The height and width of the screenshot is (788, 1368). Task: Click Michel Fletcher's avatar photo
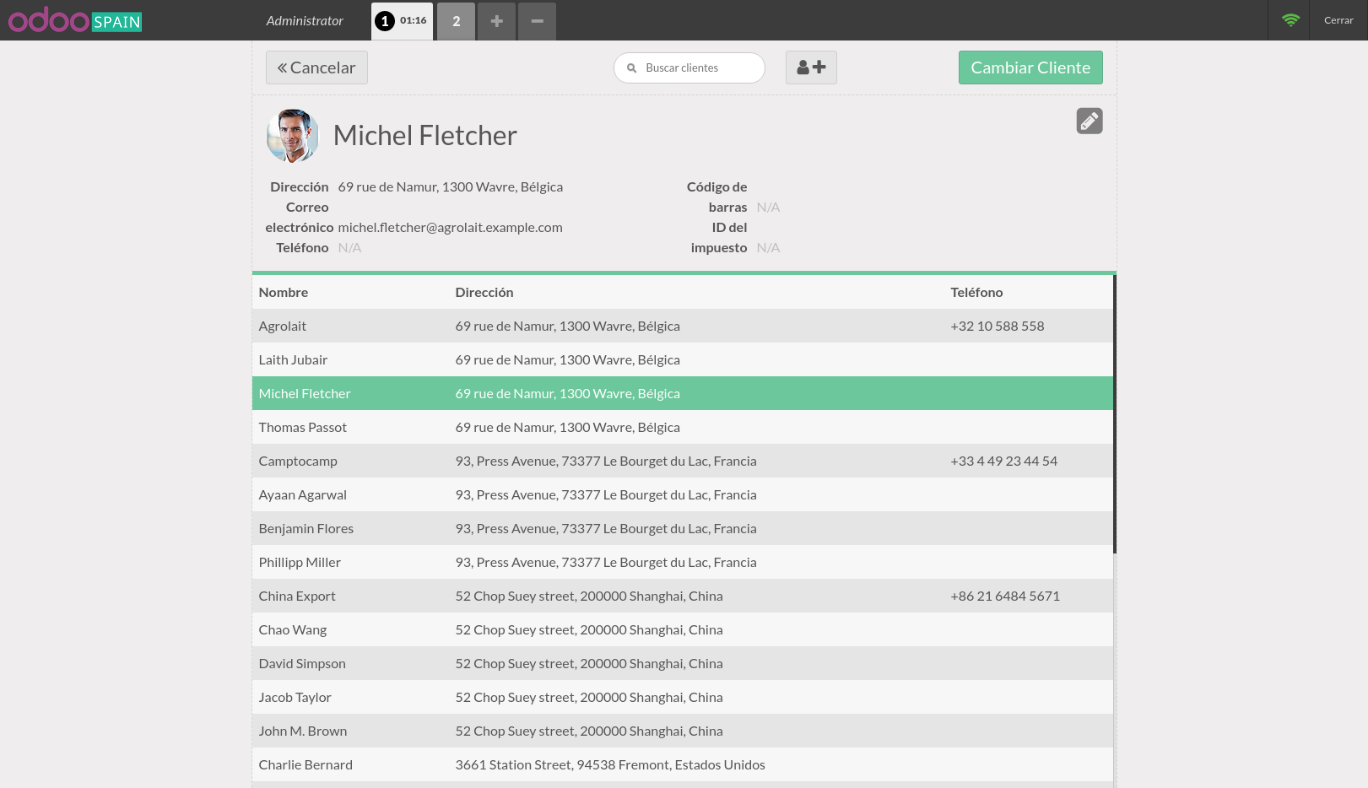(291, 135)
